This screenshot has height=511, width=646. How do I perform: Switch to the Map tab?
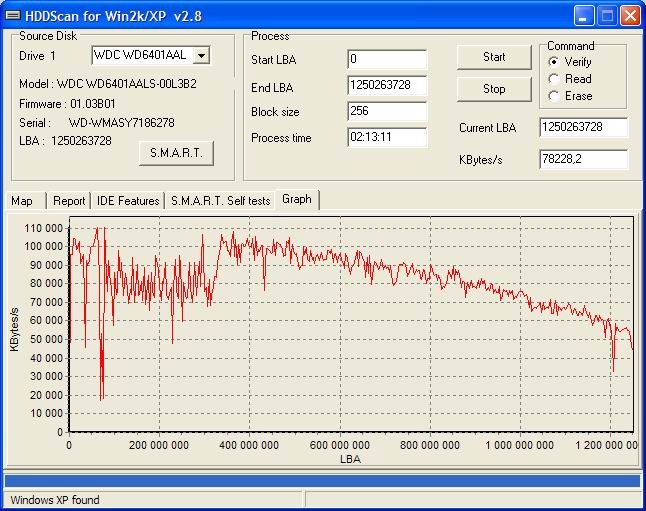pos(24,201)
